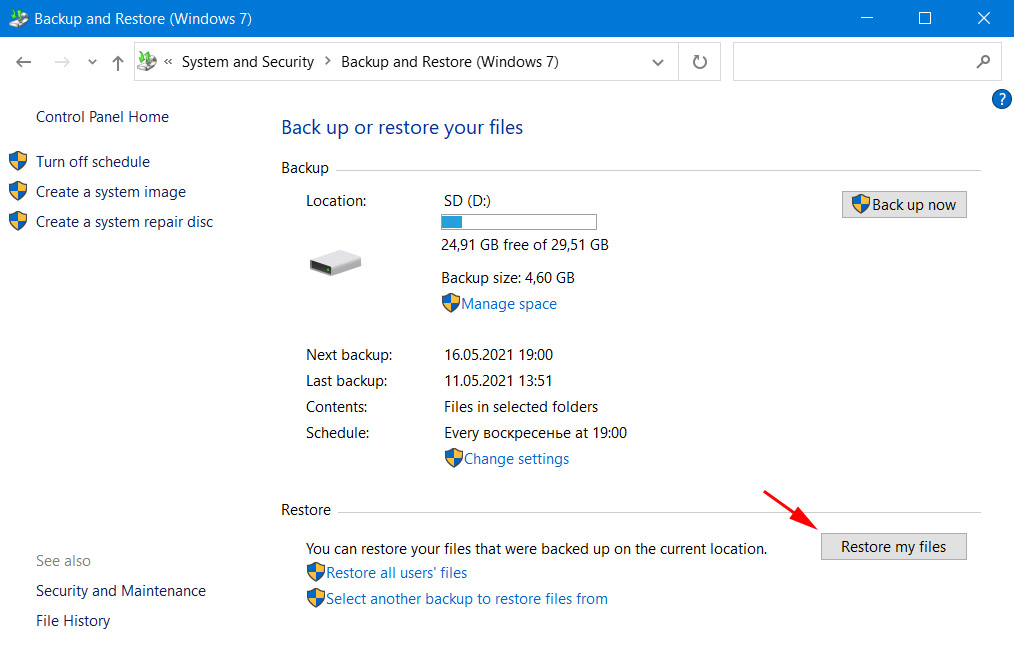
Task: Click the shield icon next to Manage space
Action: (x=451, y=303)
